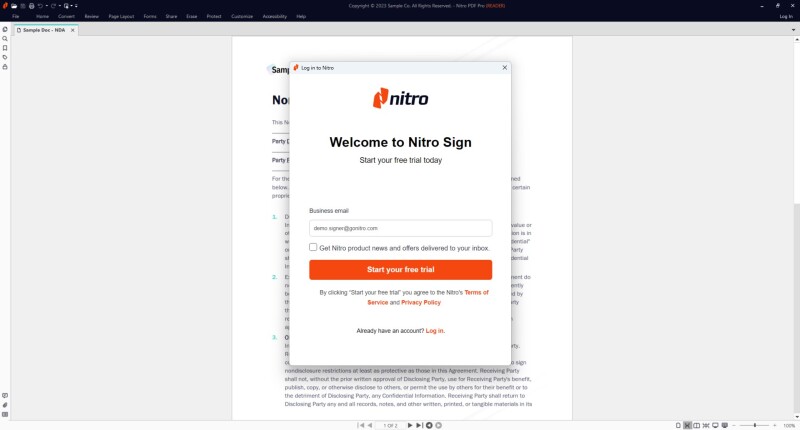
Task: Open the Search panel icon in left sidebar
Action: click(x=5, y=39)
